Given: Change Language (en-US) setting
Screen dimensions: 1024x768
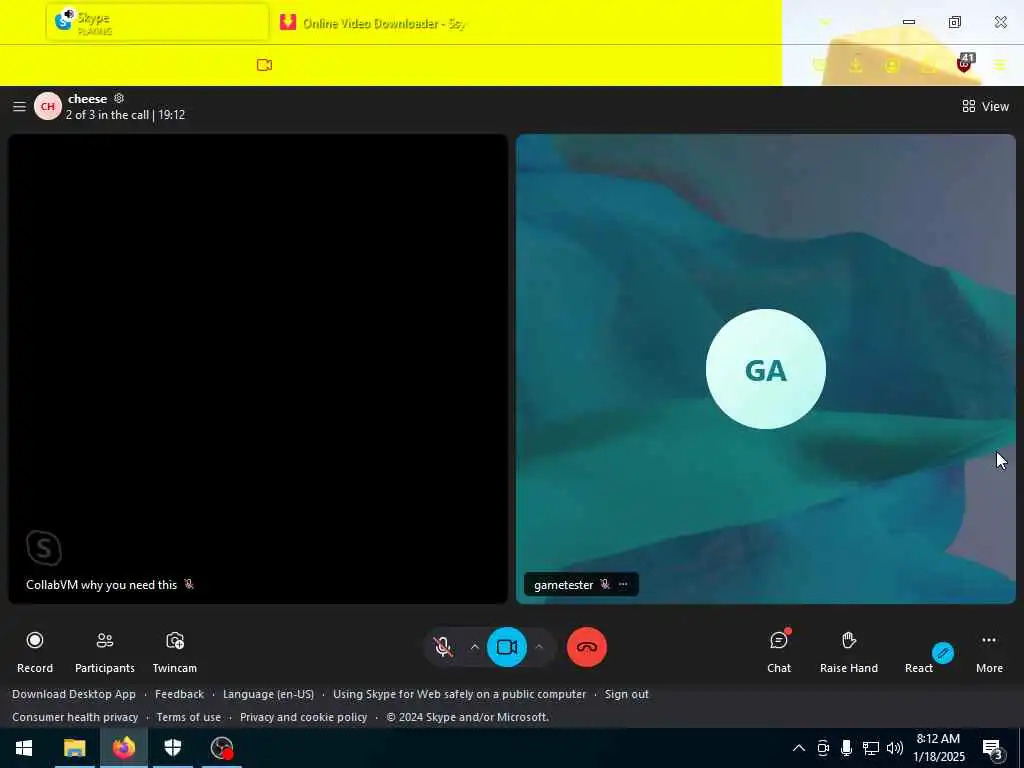Looking at the screenshot, I should (x=268, y=694).
